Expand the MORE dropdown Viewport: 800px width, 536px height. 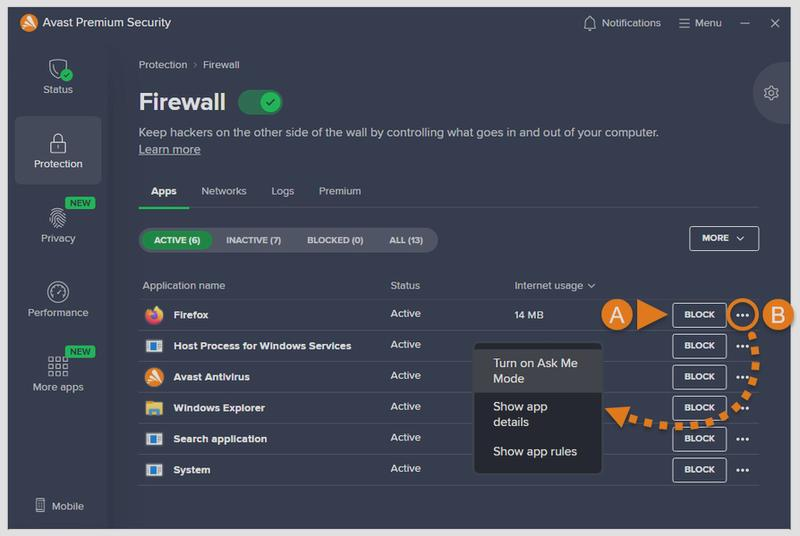(x=723, y=238)
